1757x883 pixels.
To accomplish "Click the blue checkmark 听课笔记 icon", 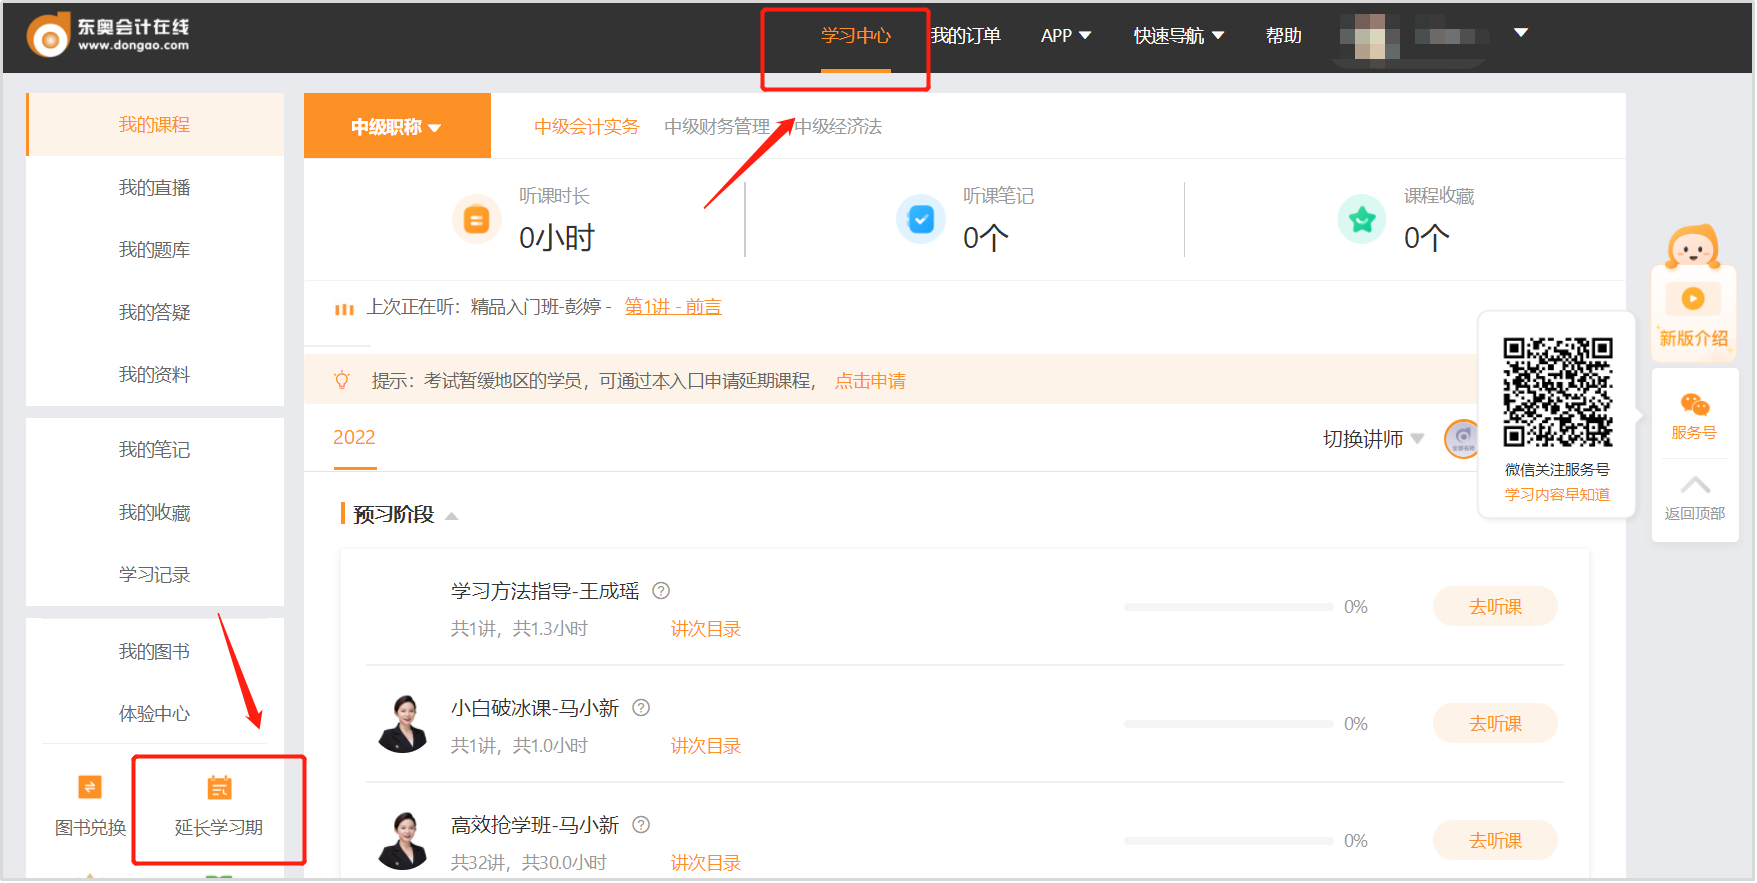I will pyautogui.click(x=920, y=219).
